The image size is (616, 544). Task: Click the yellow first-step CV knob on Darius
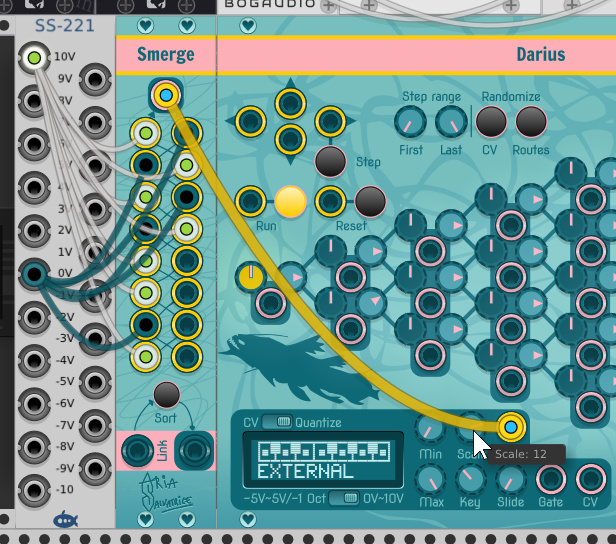point(251,277)
